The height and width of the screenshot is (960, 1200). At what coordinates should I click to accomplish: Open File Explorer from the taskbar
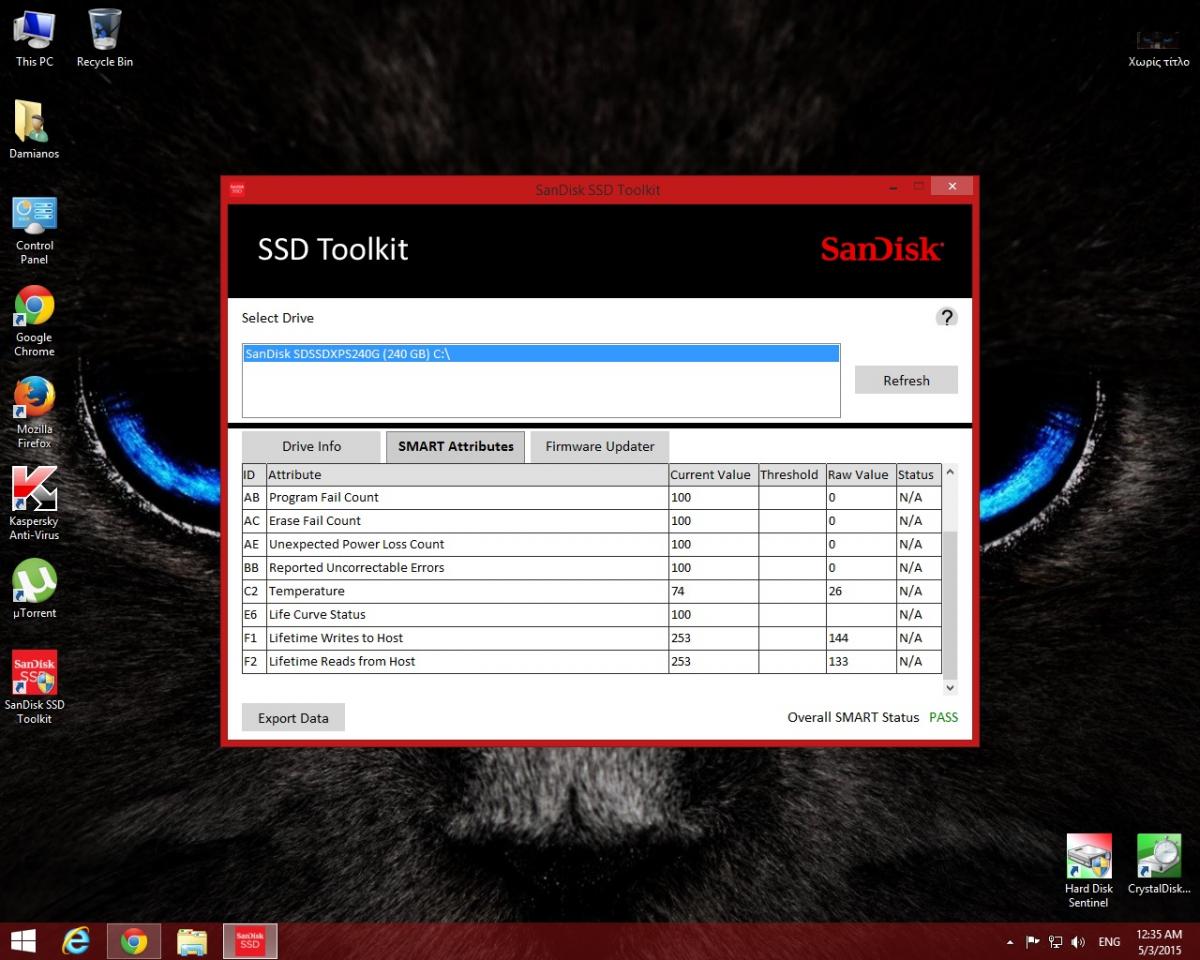[x=192, y=941]
